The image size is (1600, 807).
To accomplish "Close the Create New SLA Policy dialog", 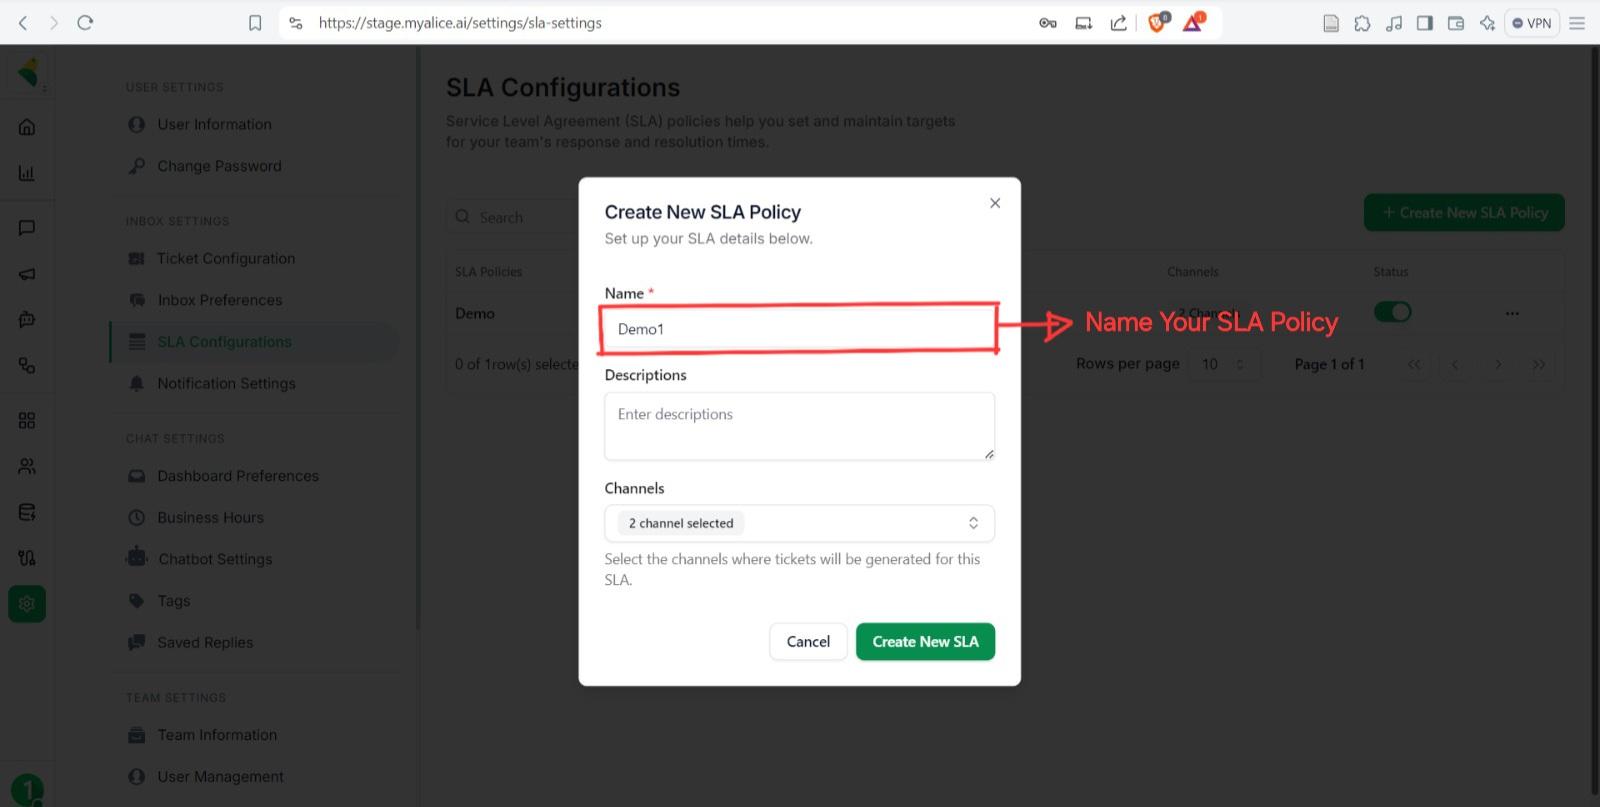I will [995, 203].
